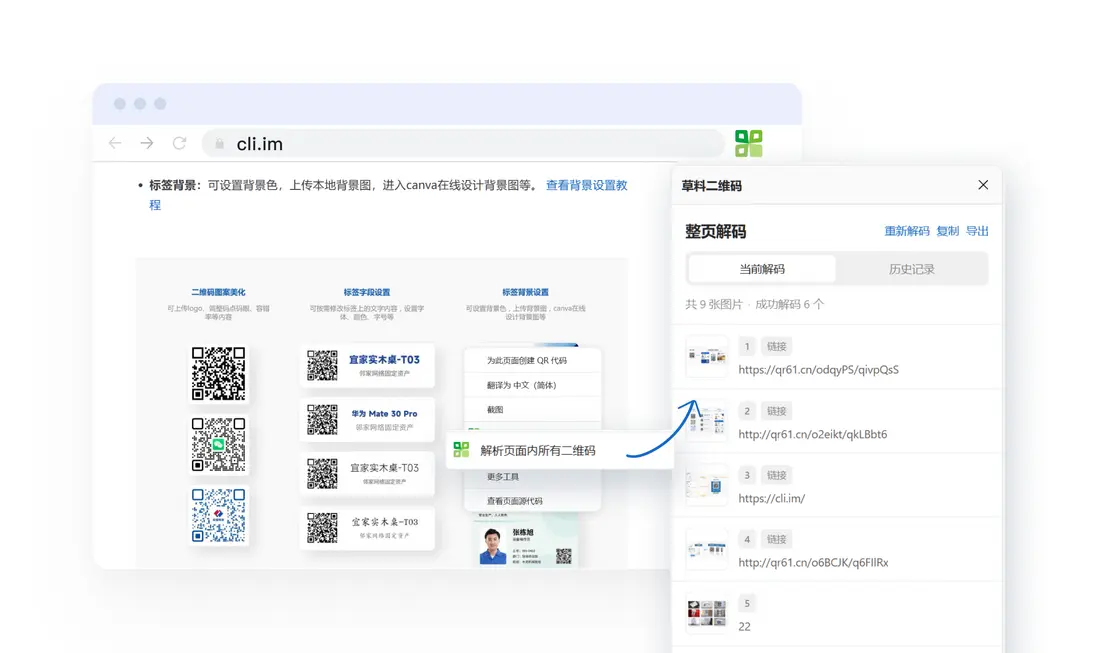Screen dimensions: 1098x653
Task: Click the cli.im address bar
Action: point(463,143)
